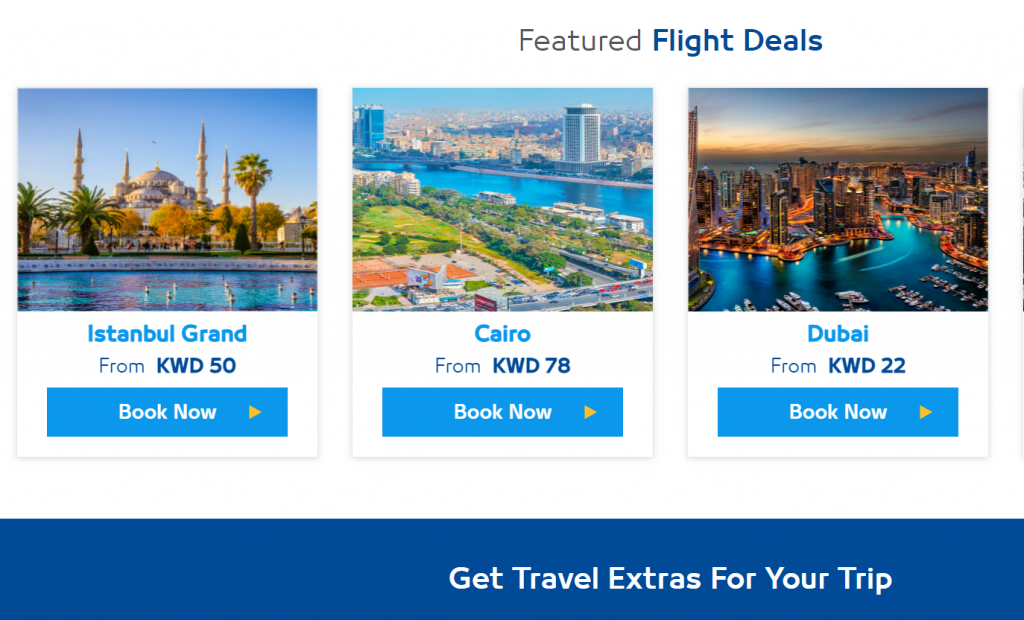Open the Istanbul mosque photo
Screen dimensions: 1024x620
(167, 199)
